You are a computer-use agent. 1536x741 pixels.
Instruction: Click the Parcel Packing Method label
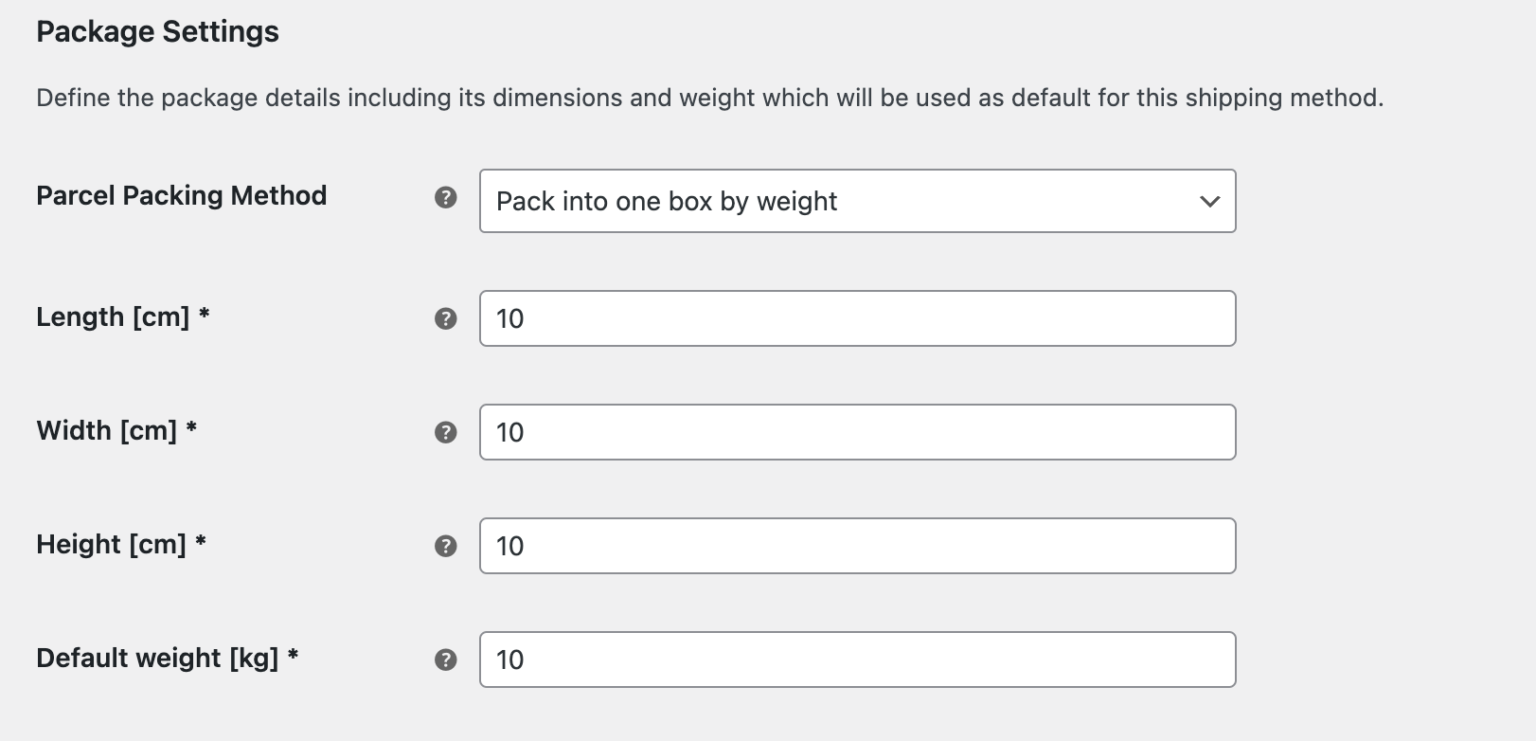pos(181,195)
